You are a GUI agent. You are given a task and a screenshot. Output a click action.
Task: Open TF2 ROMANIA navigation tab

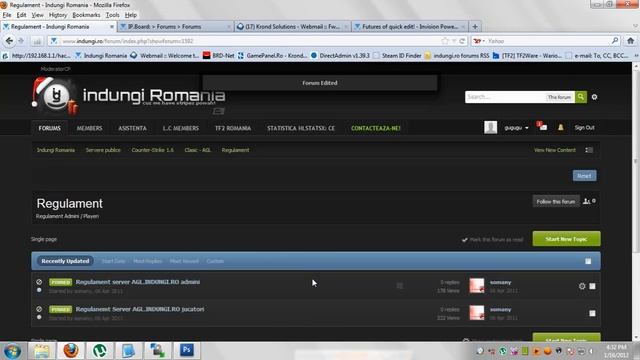233,128
